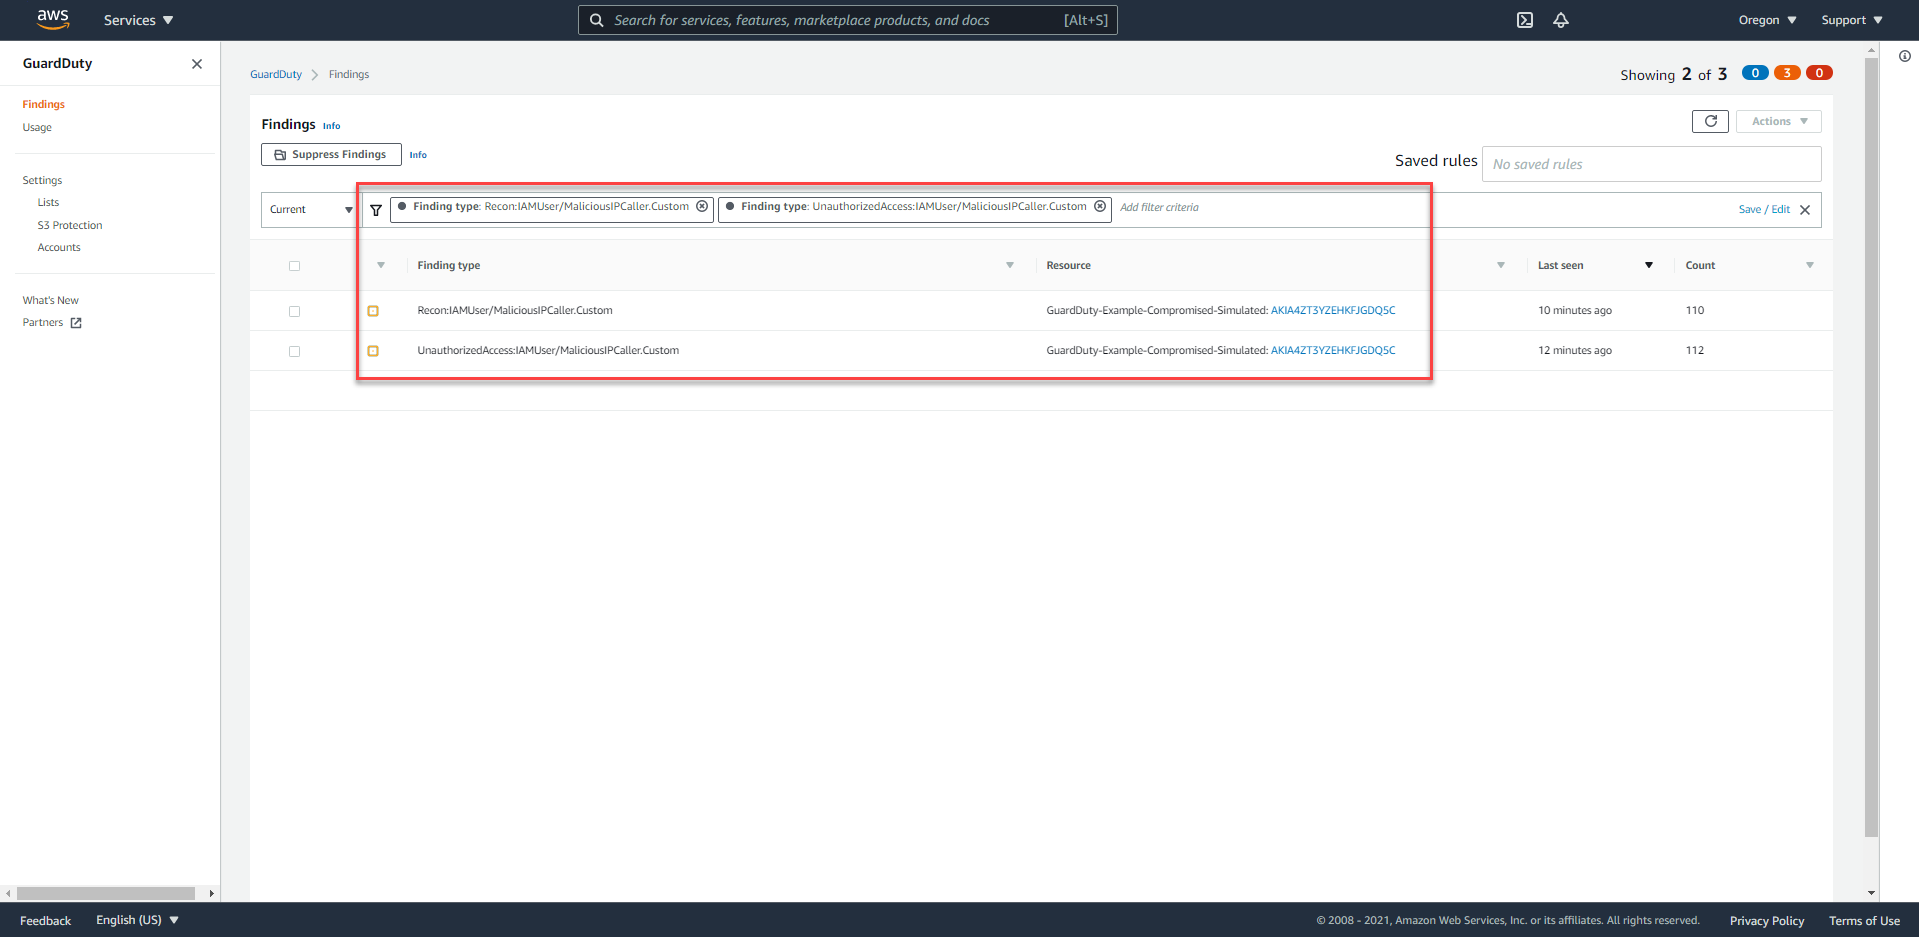The width and height of the screenshot is (1919, 937).
Task: Open What's New page
Action: click(x=50, y=300)
